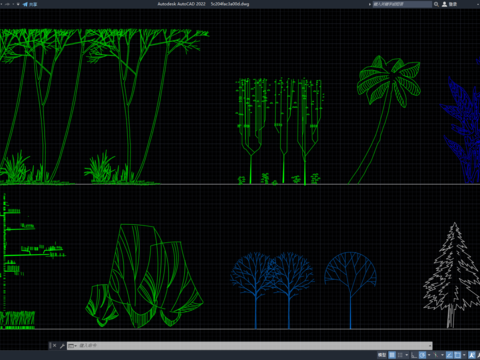The width and height of the screenshot is (480, 360).
Task: Click the sign-in text link in title bar
Action: point(453,4)
